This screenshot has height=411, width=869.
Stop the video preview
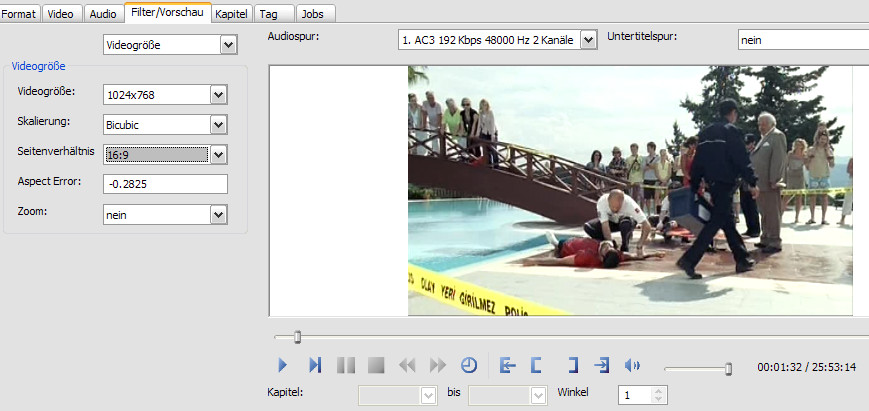[376, 365]
